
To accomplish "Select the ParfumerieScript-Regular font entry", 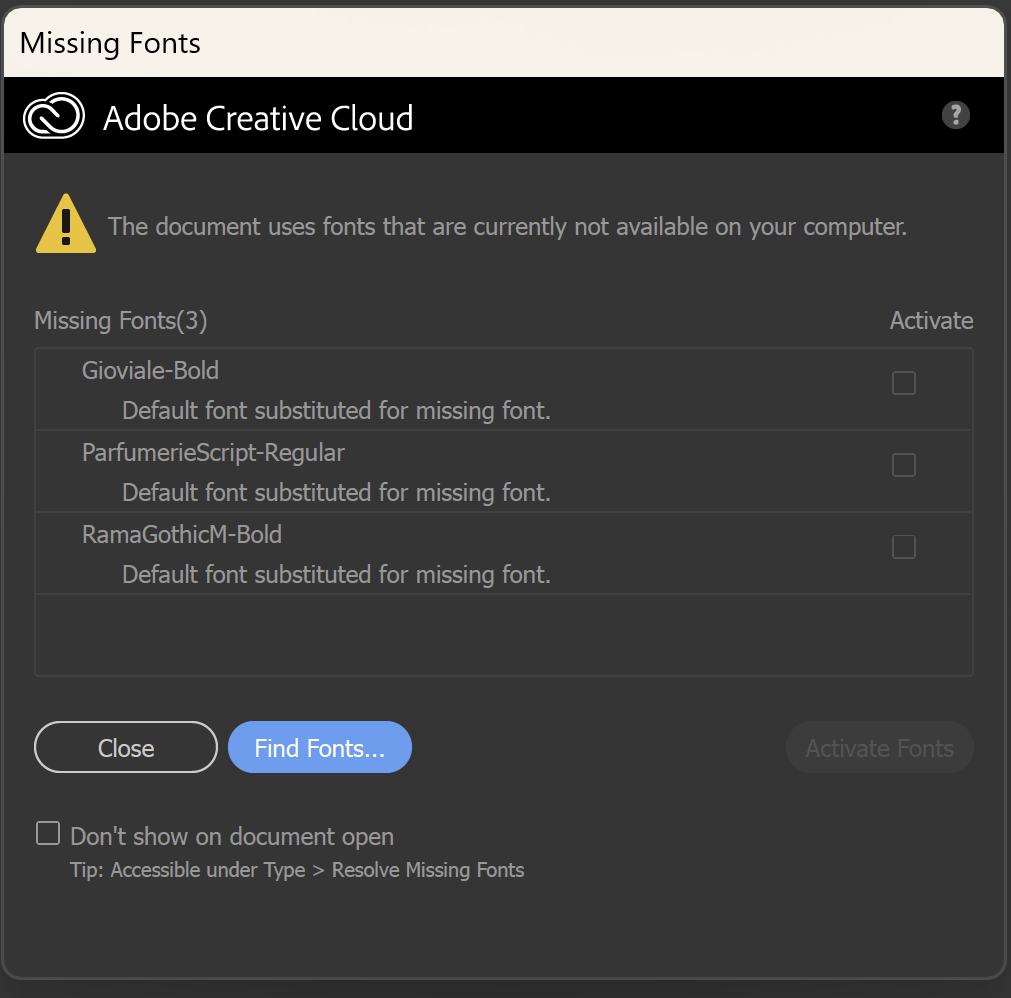I will 213,452.
